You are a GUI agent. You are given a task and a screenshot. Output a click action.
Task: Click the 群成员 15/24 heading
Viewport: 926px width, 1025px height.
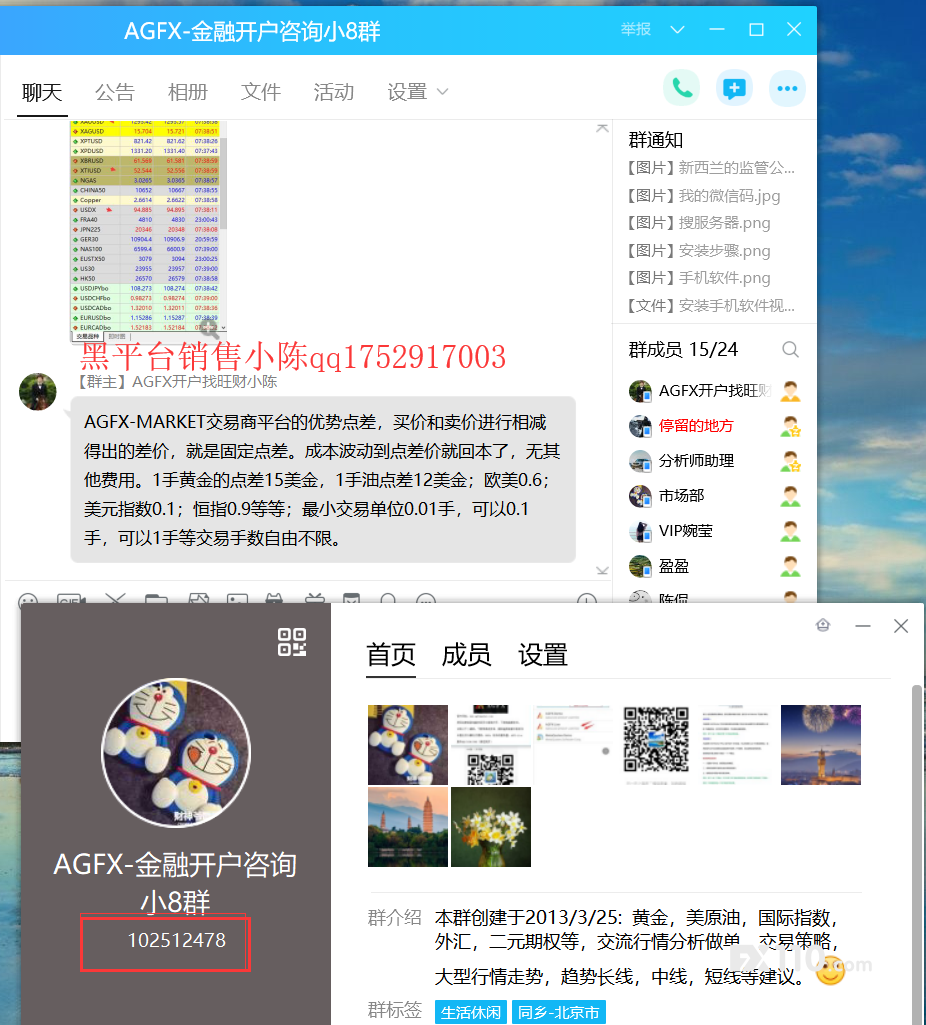pyautogui.click(x=683, y=350)
